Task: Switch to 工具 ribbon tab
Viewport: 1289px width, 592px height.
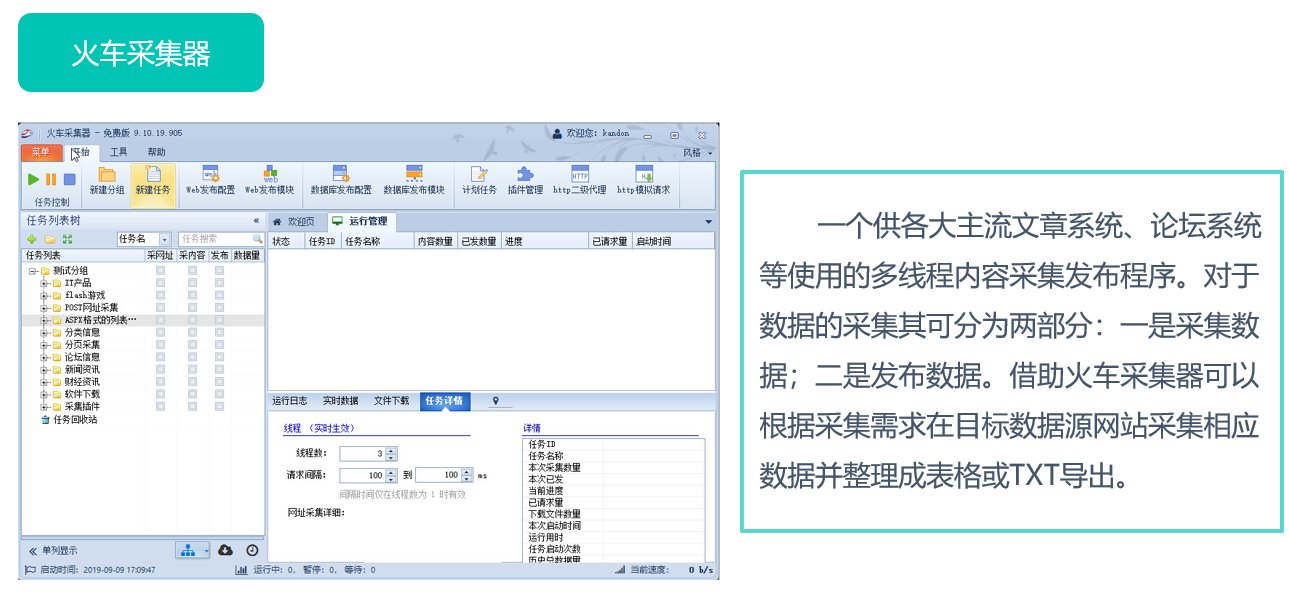Action: point(118,152)
